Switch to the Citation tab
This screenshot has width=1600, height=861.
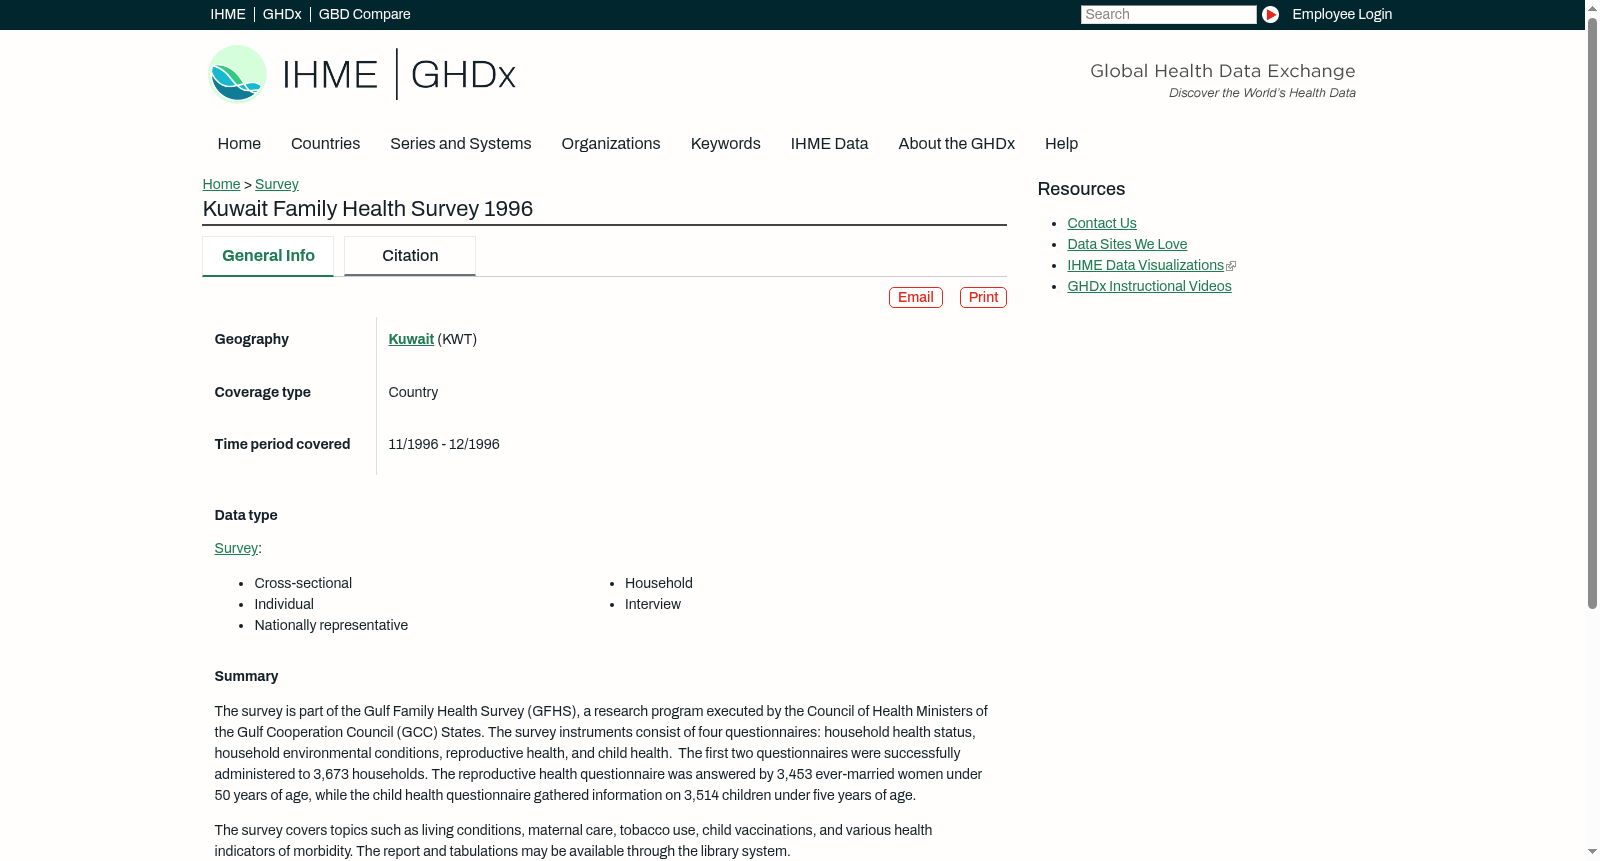coord(410,256)
